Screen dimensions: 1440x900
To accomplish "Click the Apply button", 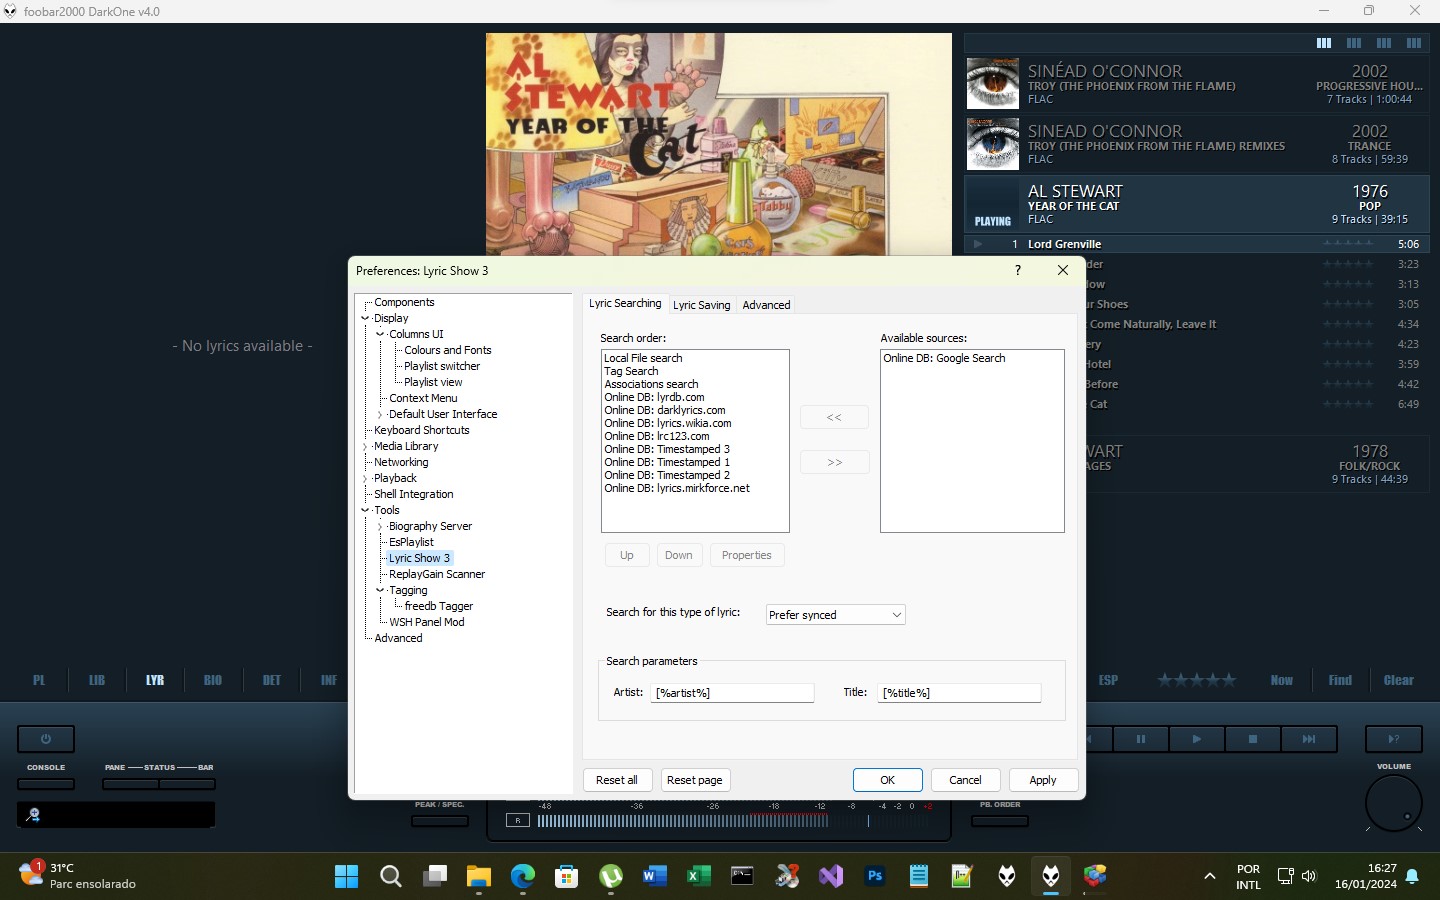I will click(1042, 780).
